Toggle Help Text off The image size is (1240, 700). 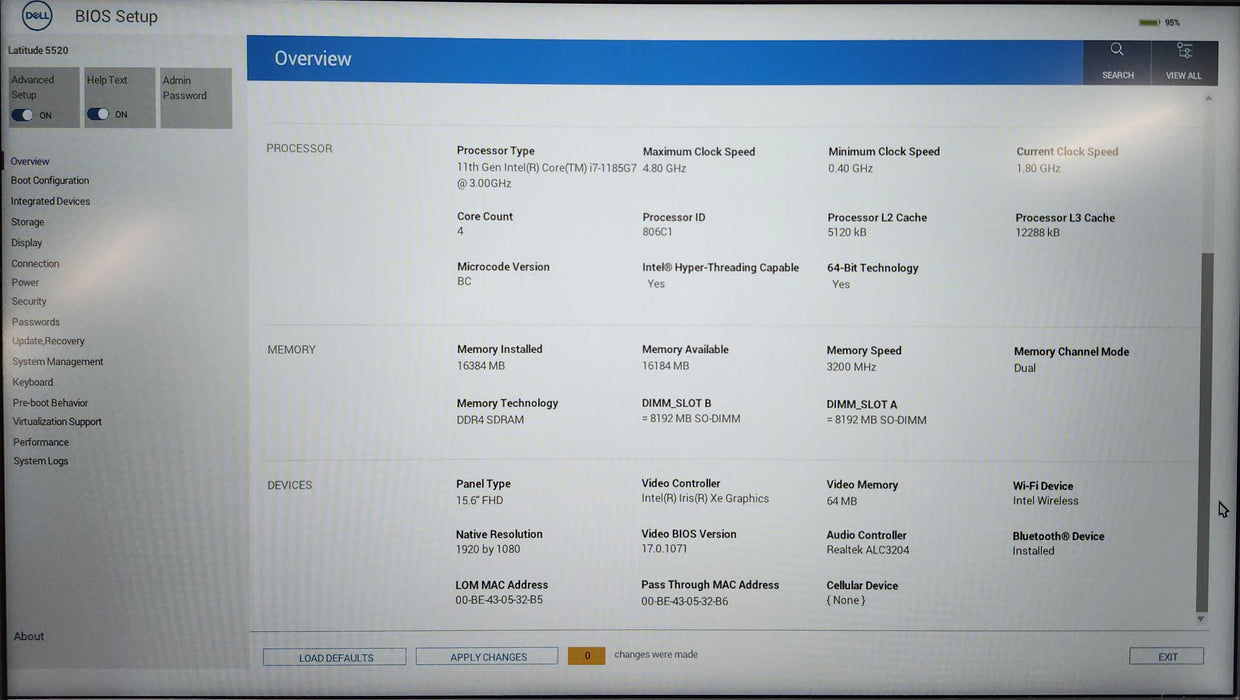[x=98, y=114]
